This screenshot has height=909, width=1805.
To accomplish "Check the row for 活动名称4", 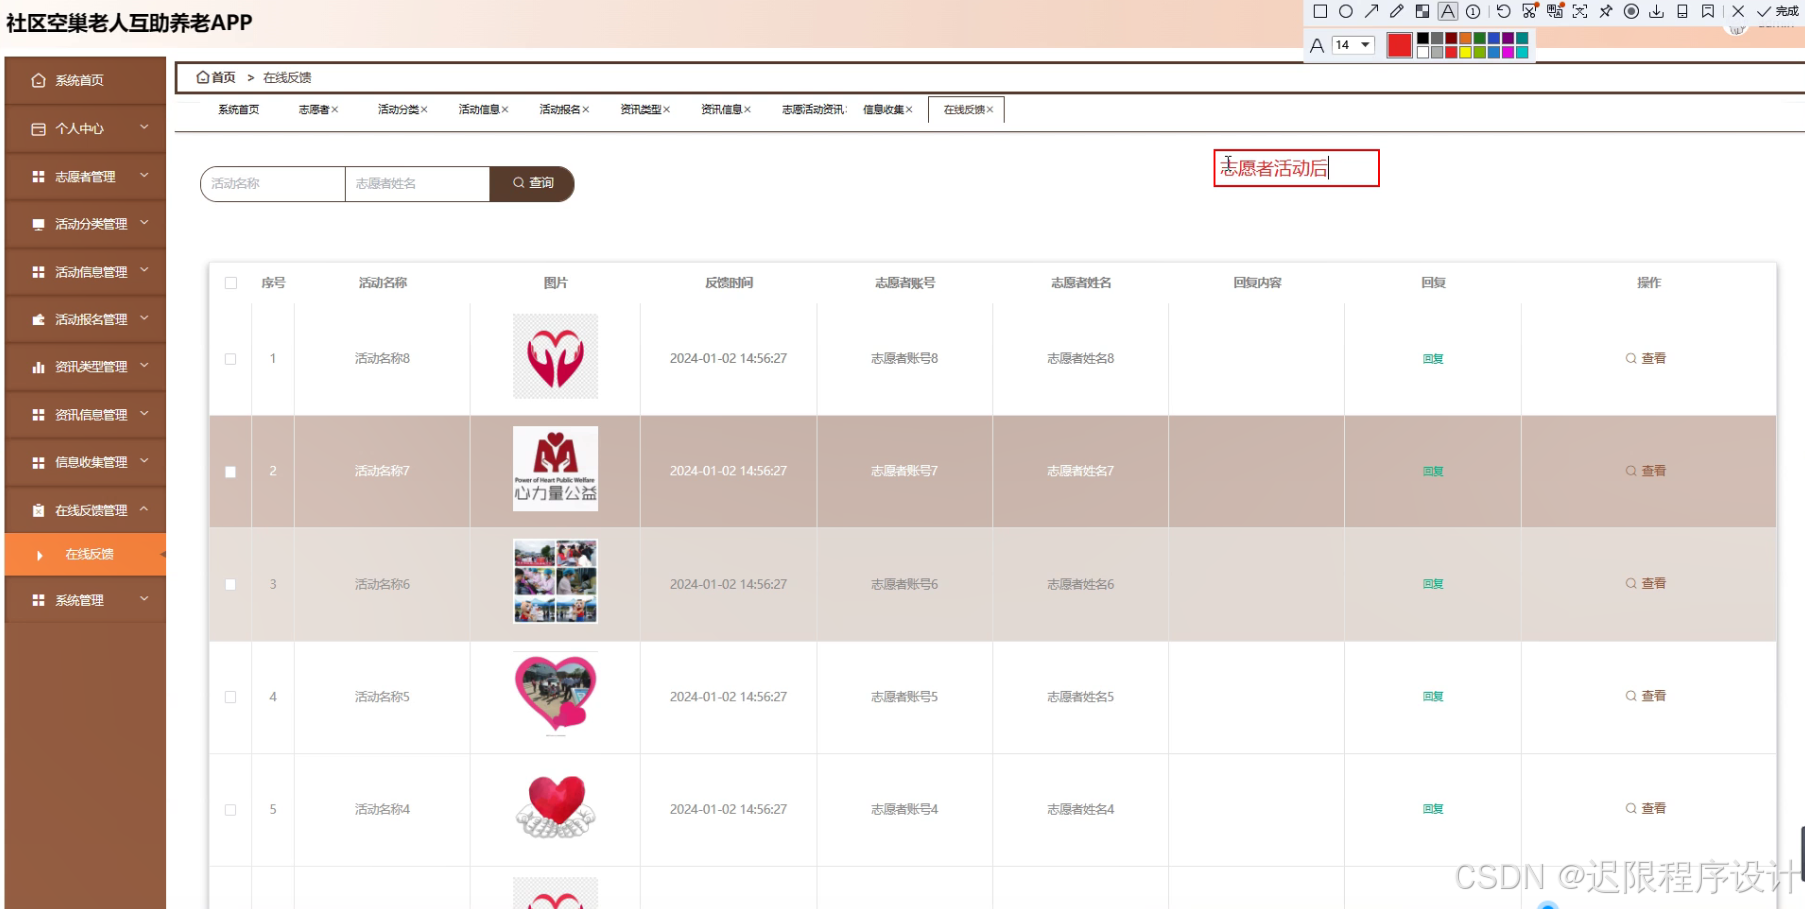I will coord(231,810).
